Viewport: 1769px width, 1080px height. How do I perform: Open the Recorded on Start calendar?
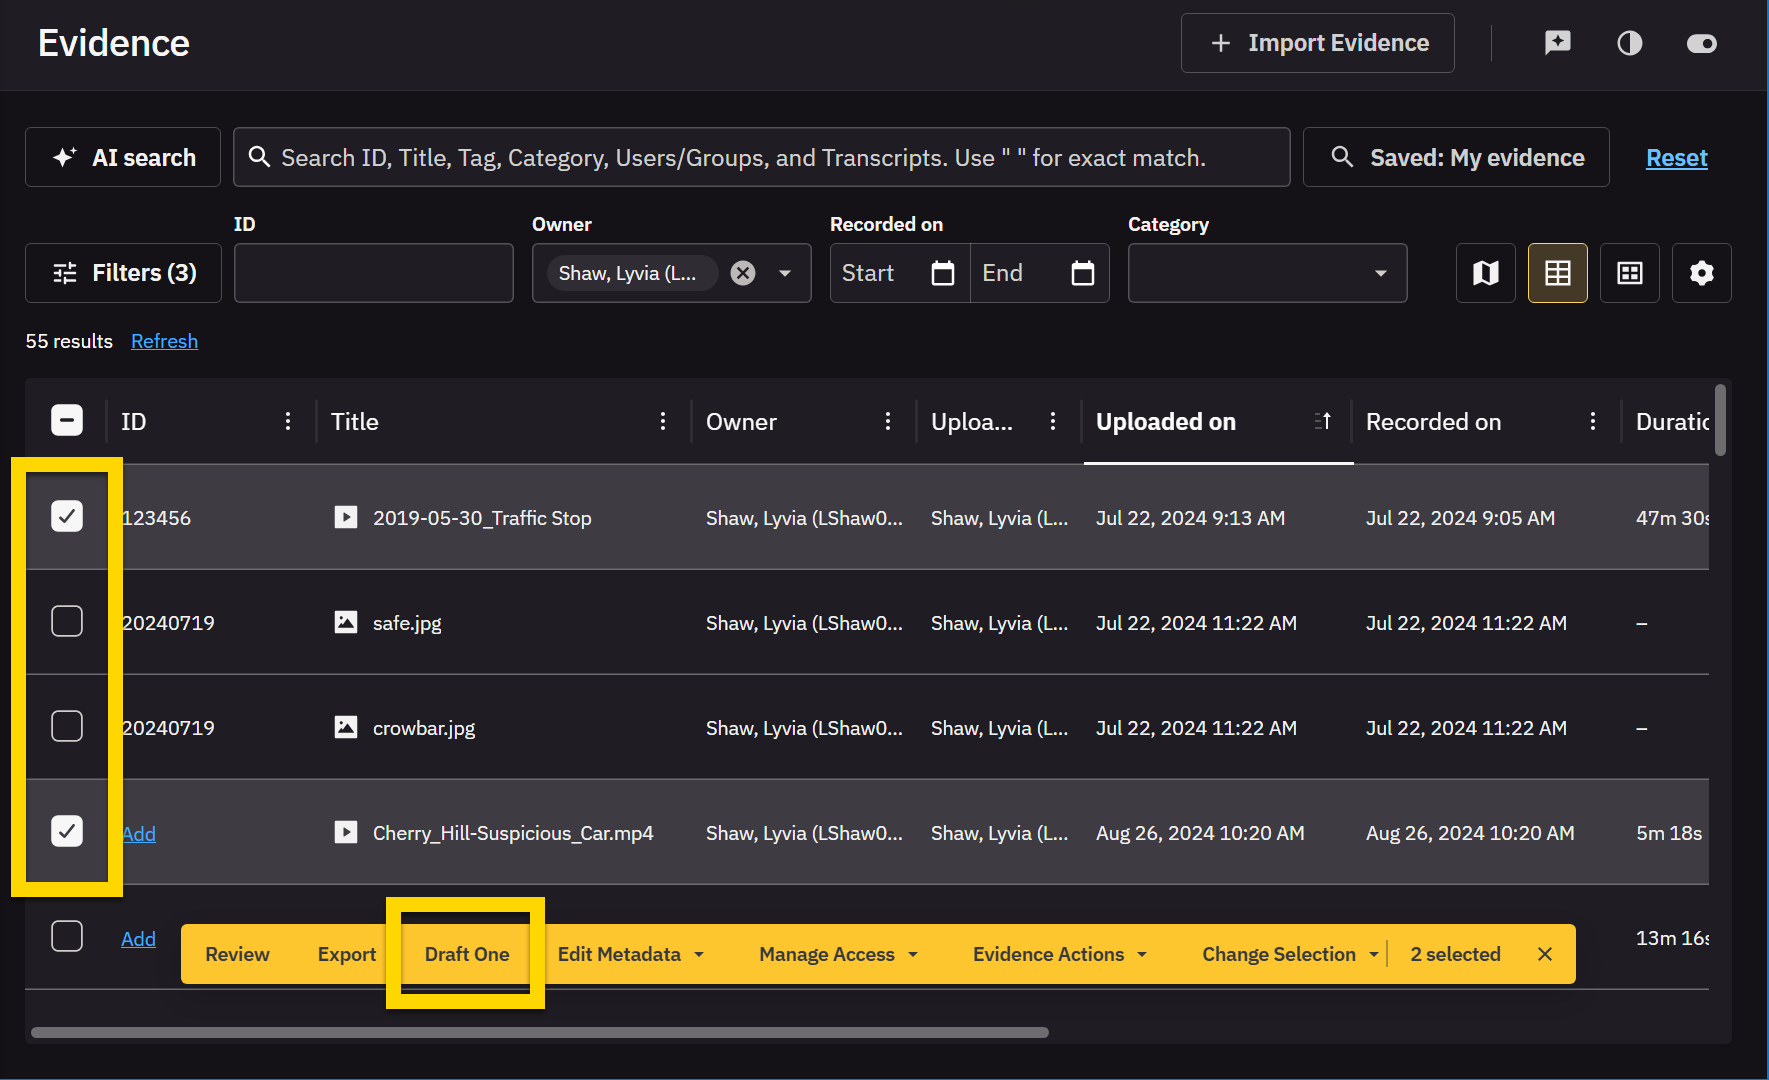point(942,273)
